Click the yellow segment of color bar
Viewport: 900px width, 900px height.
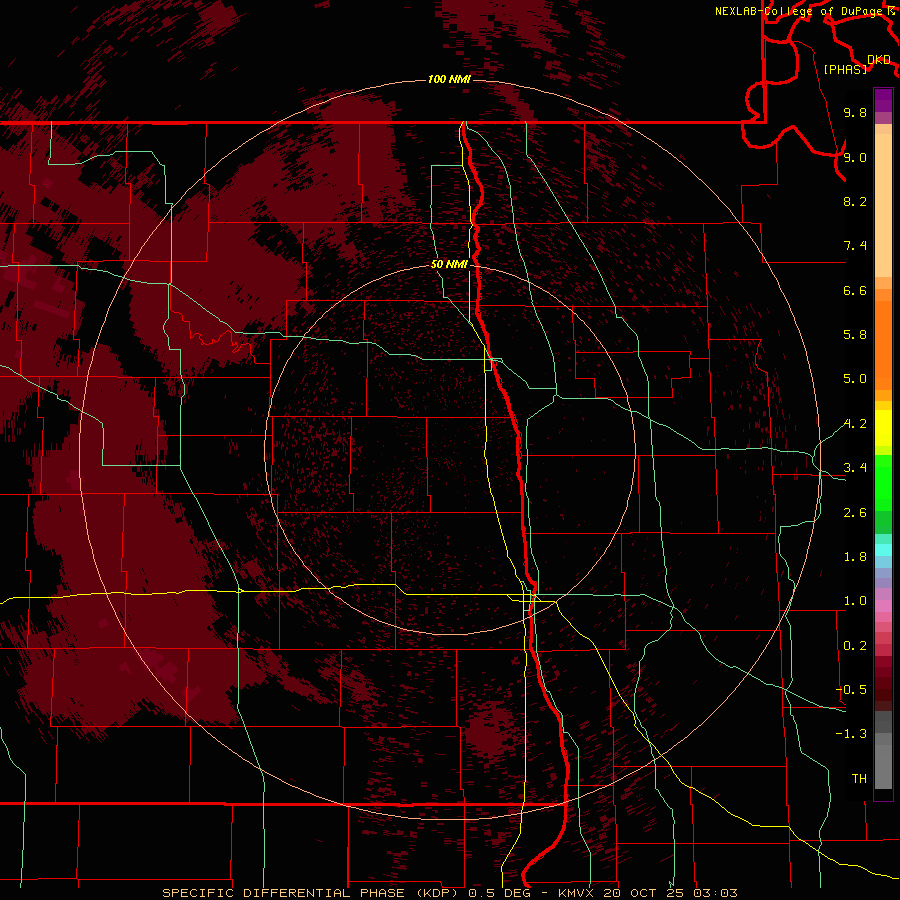pyautogui.click(x=883, y=428)
